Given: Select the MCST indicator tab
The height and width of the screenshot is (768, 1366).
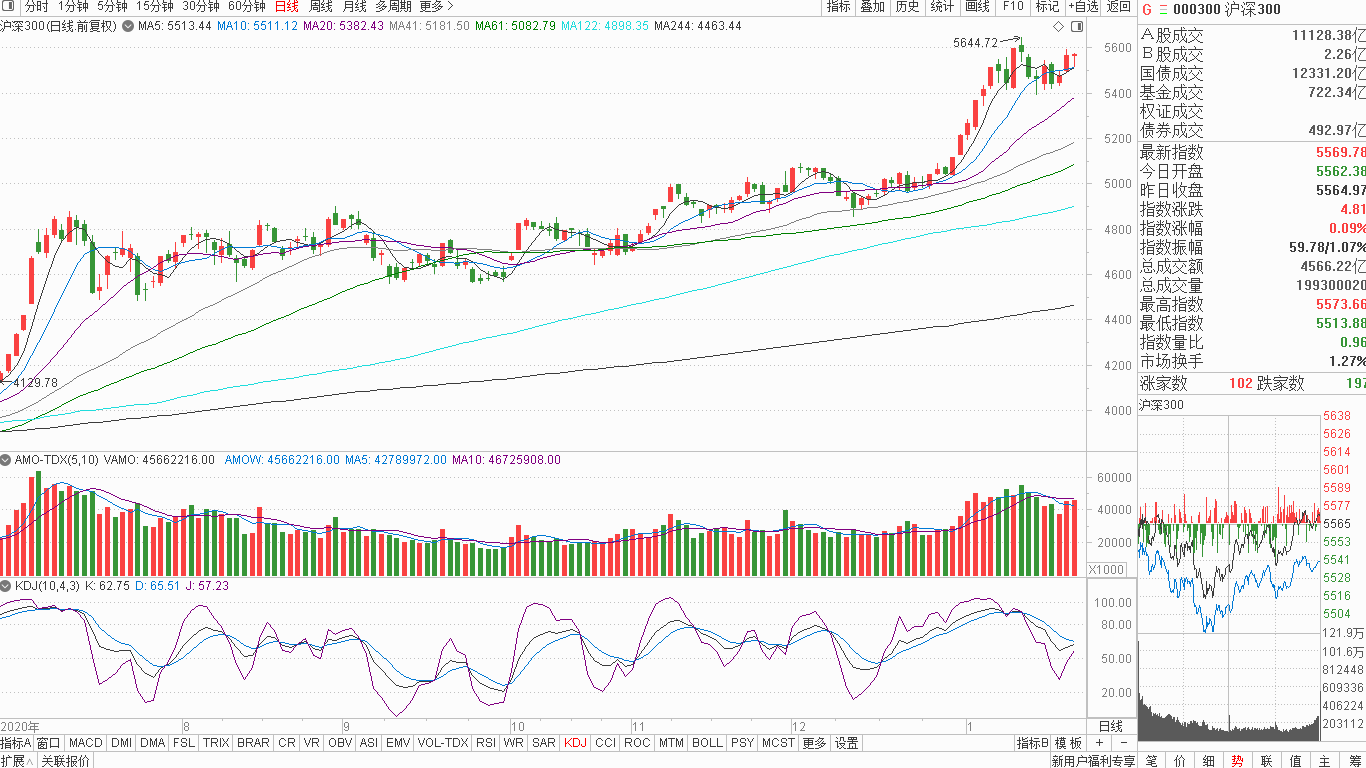Looking at the screenshot, I should coord(778,743).
